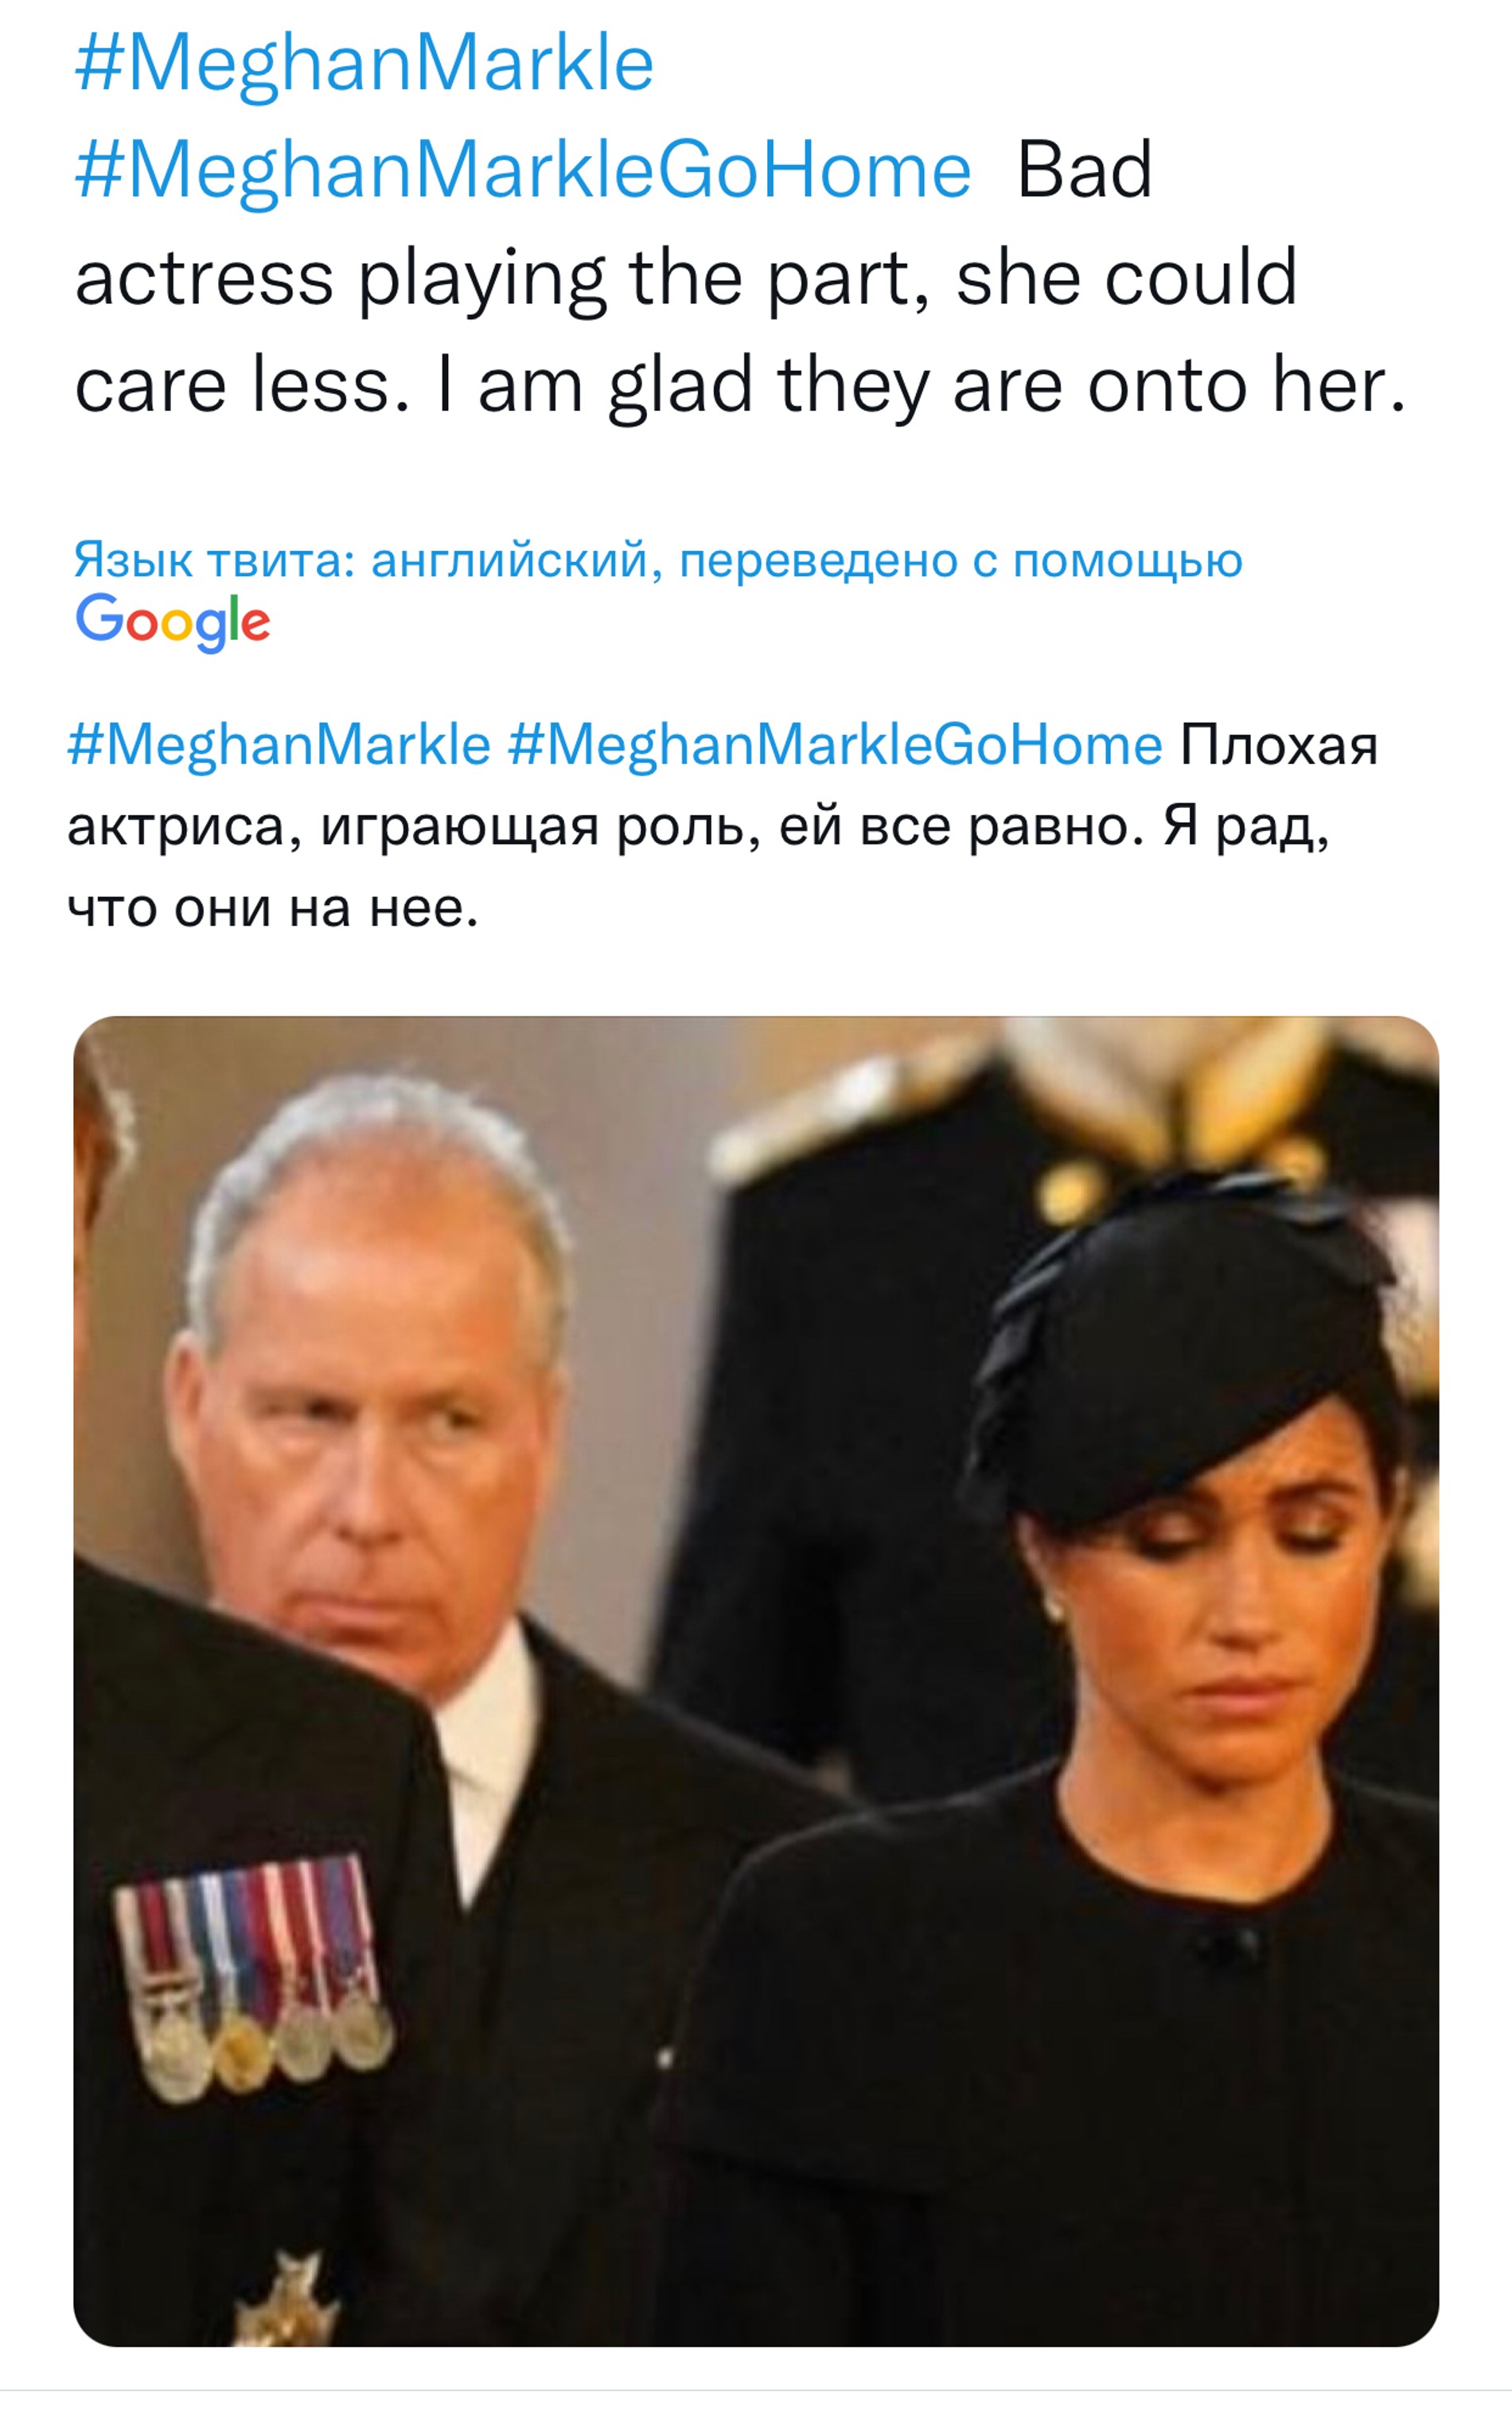Click the Russian text 'что они на нее.'

click(x=273, y=909)
